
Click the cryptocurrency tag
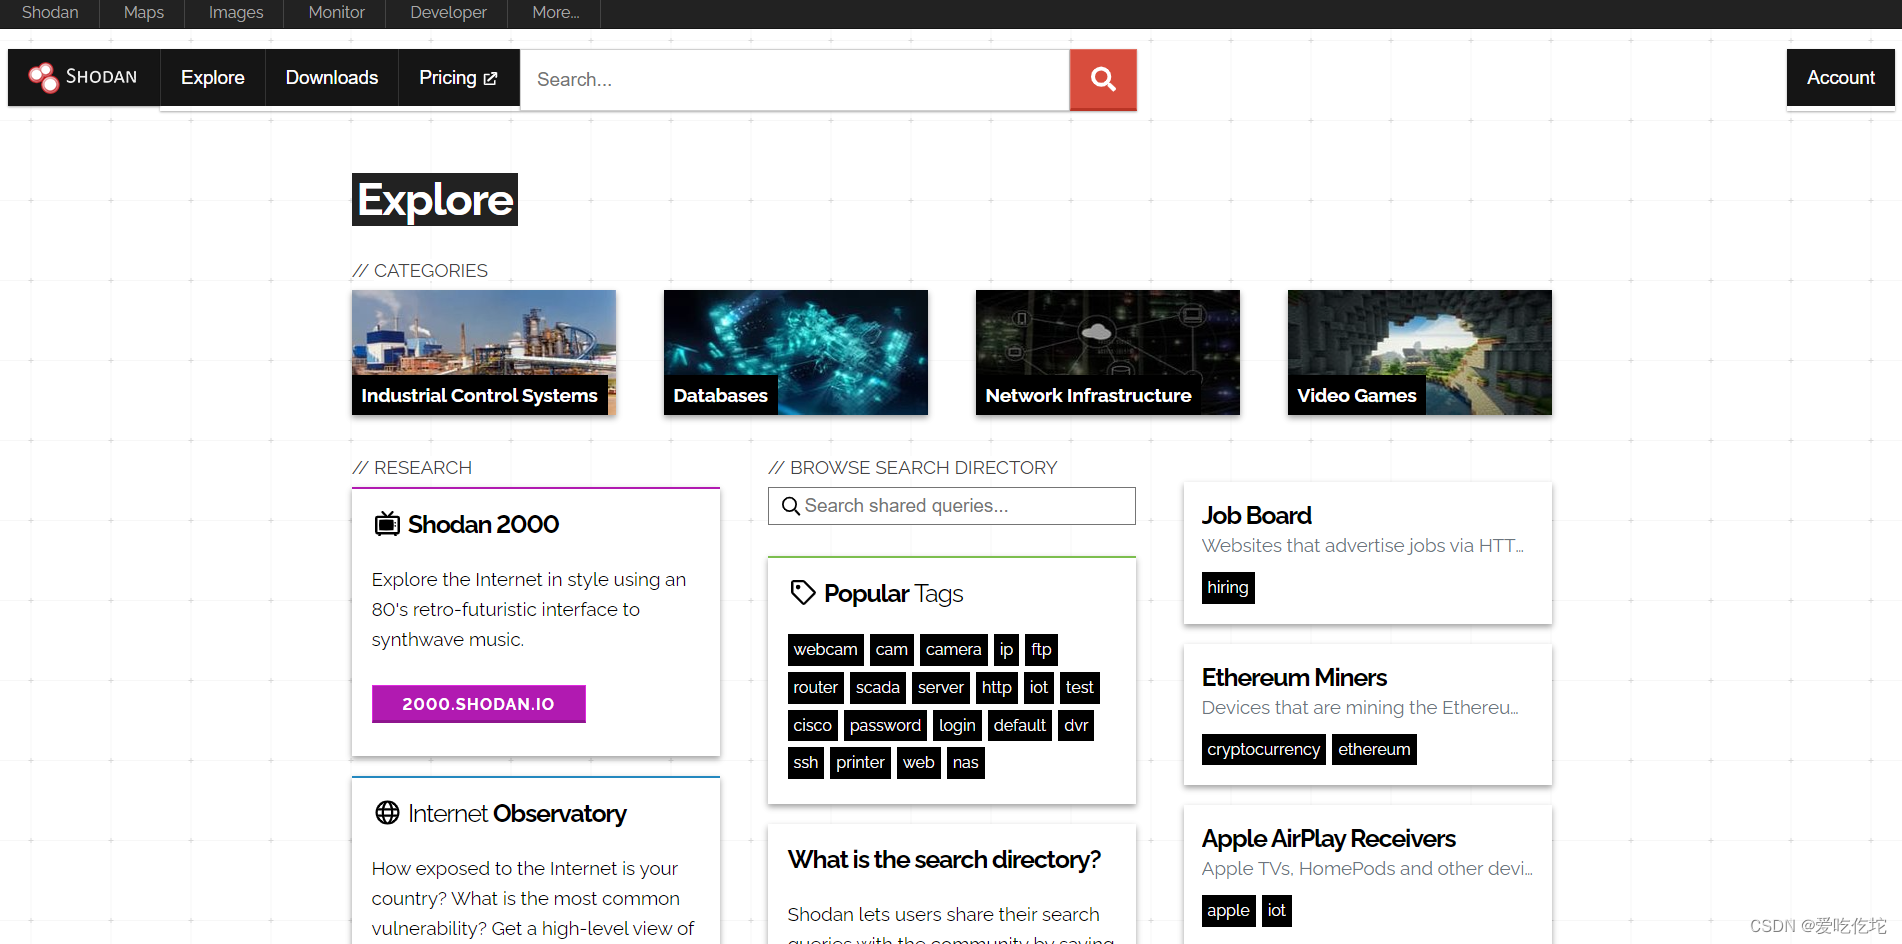[x=1263, y=750]
